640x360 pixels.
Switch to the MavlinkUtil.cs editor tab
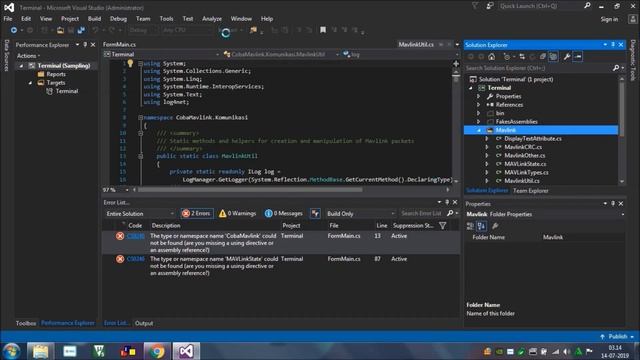pyautogui.click(x=416, y=44)
